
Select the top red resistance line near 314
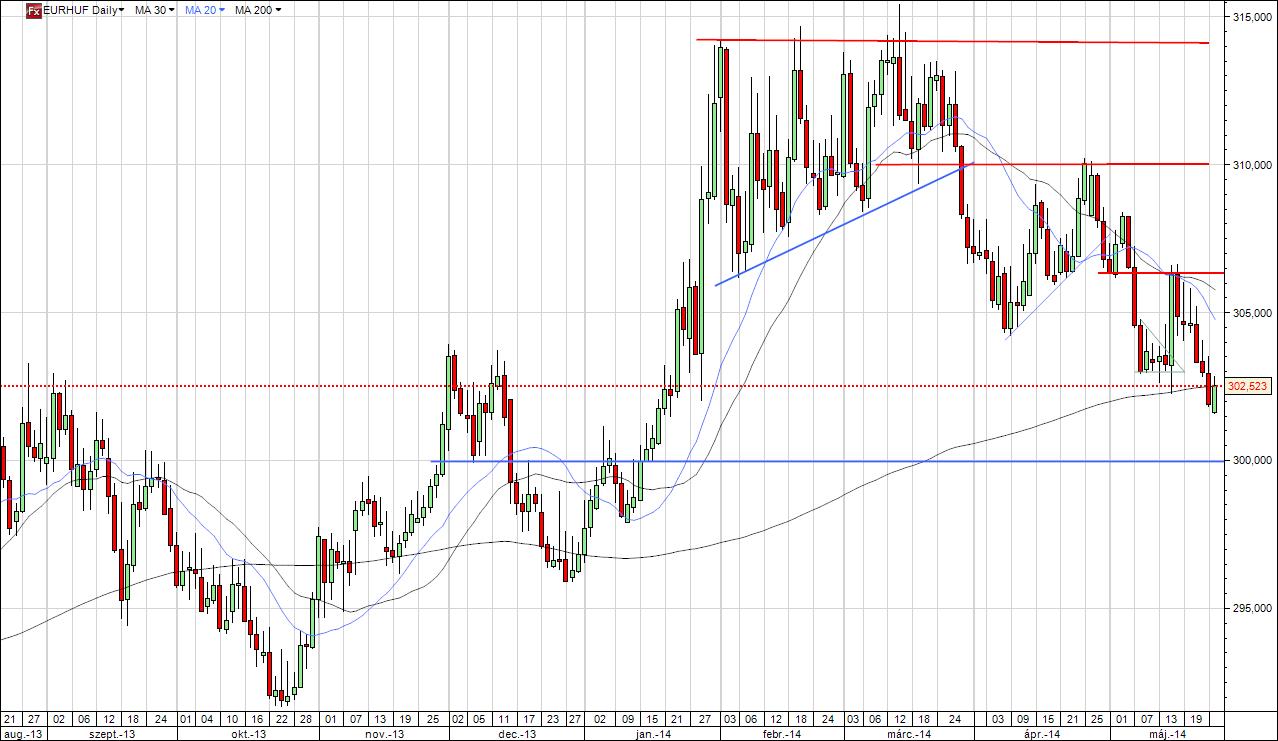click(x=950, y=41)
